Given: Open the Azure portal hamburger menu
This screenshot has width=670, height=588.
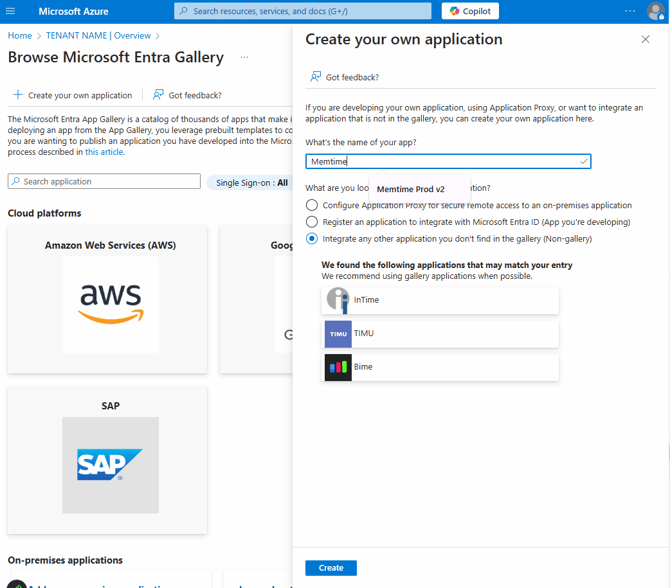Looking at the screenshot, I should 10,11.
